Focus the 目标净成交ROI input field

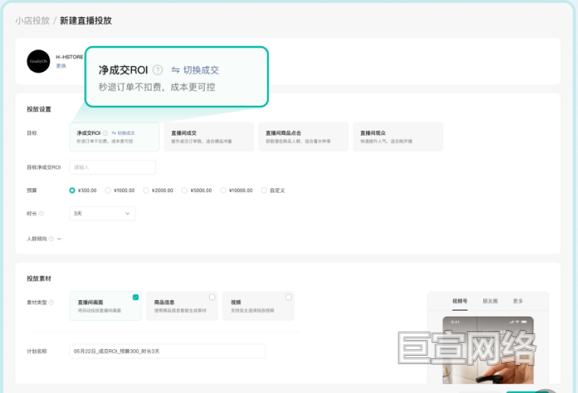click(x=112, y=167)
